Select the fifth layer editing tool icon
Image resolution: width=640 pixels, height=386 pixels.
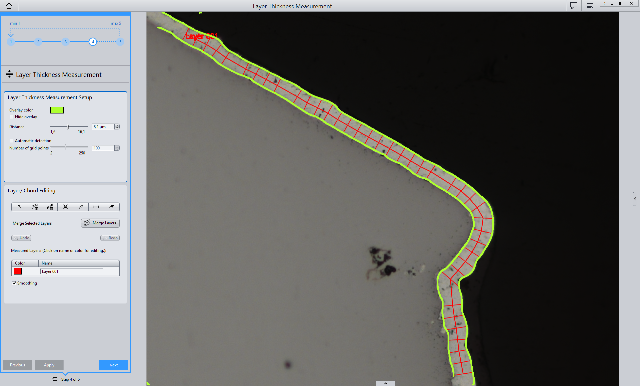[x=81, y=207]
